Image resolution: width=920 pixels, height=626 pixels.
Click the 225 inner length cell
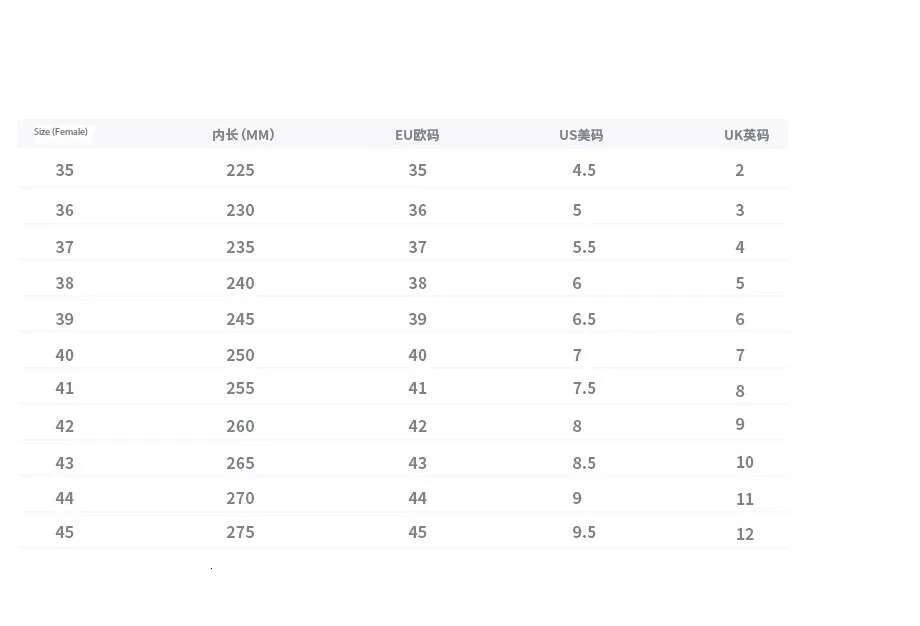240,170
